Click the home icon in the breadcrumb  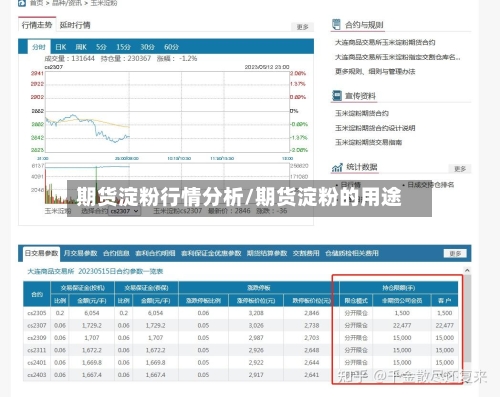point(22,3)
